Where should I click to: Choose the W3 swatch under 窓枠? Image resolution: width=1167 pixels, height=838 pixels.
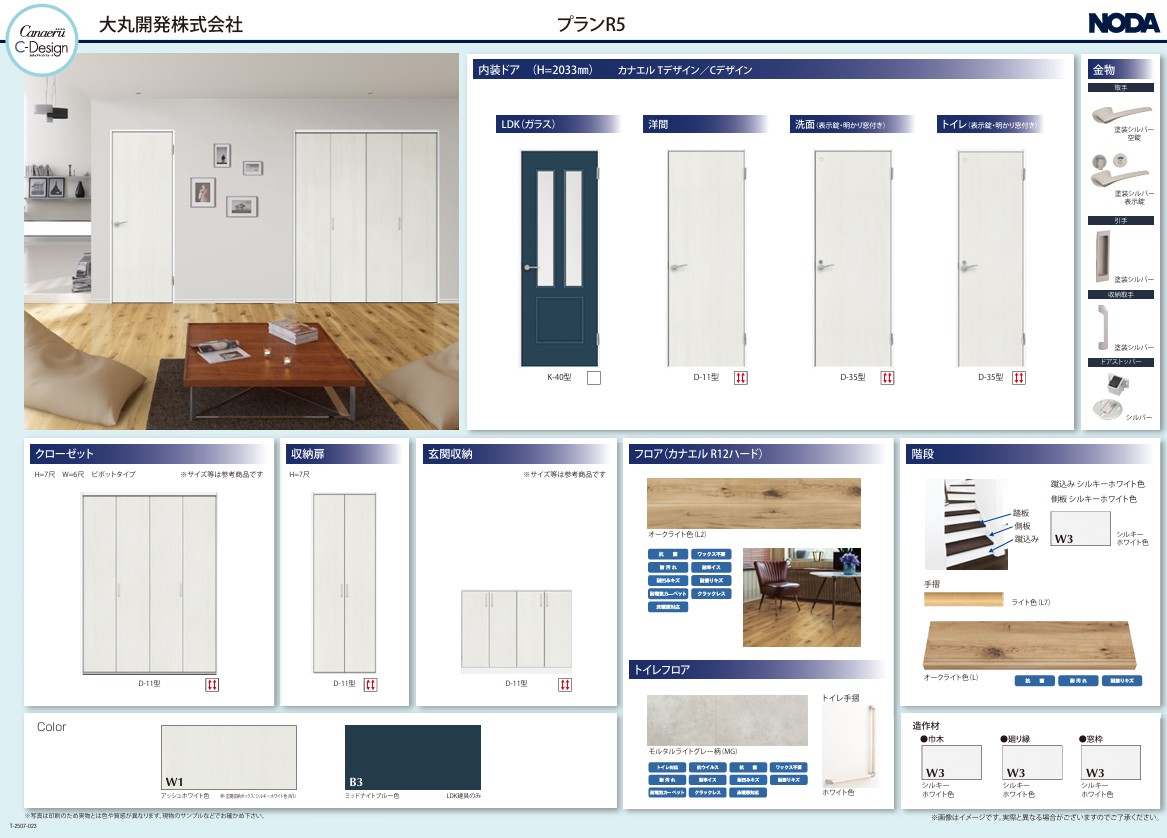[1112, 763]
